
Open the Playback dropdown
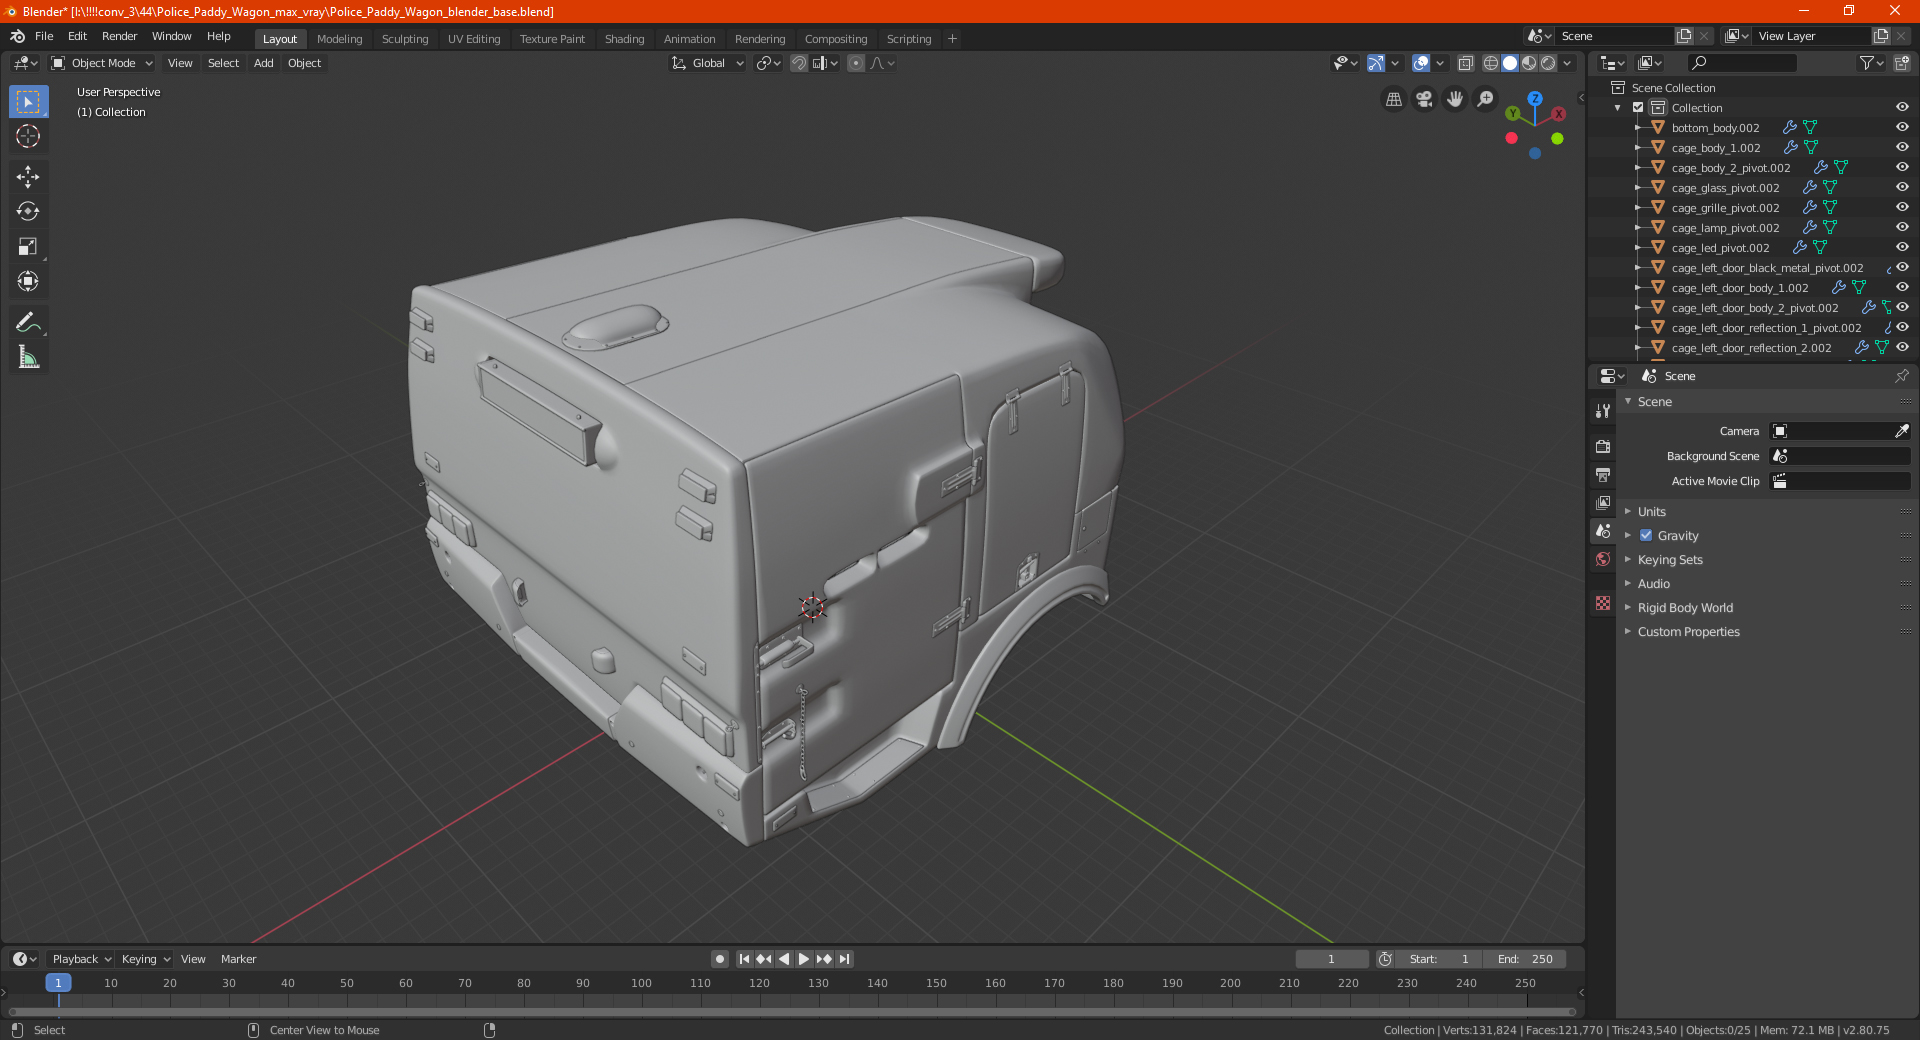(x=82, y=959)
